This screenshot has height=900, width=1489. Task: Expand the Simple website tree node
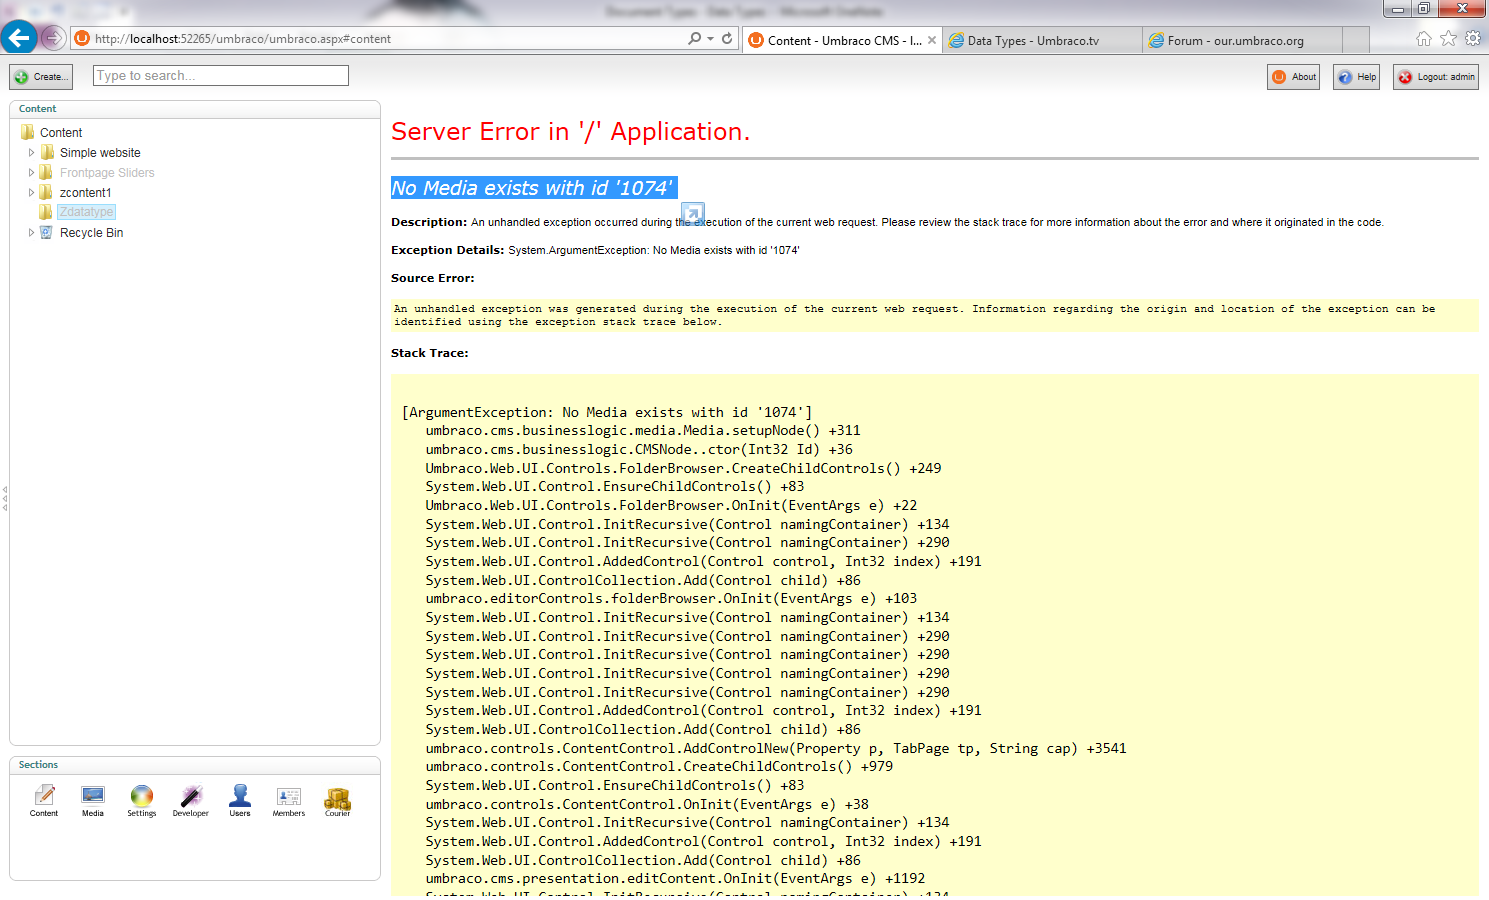(31, 153)
